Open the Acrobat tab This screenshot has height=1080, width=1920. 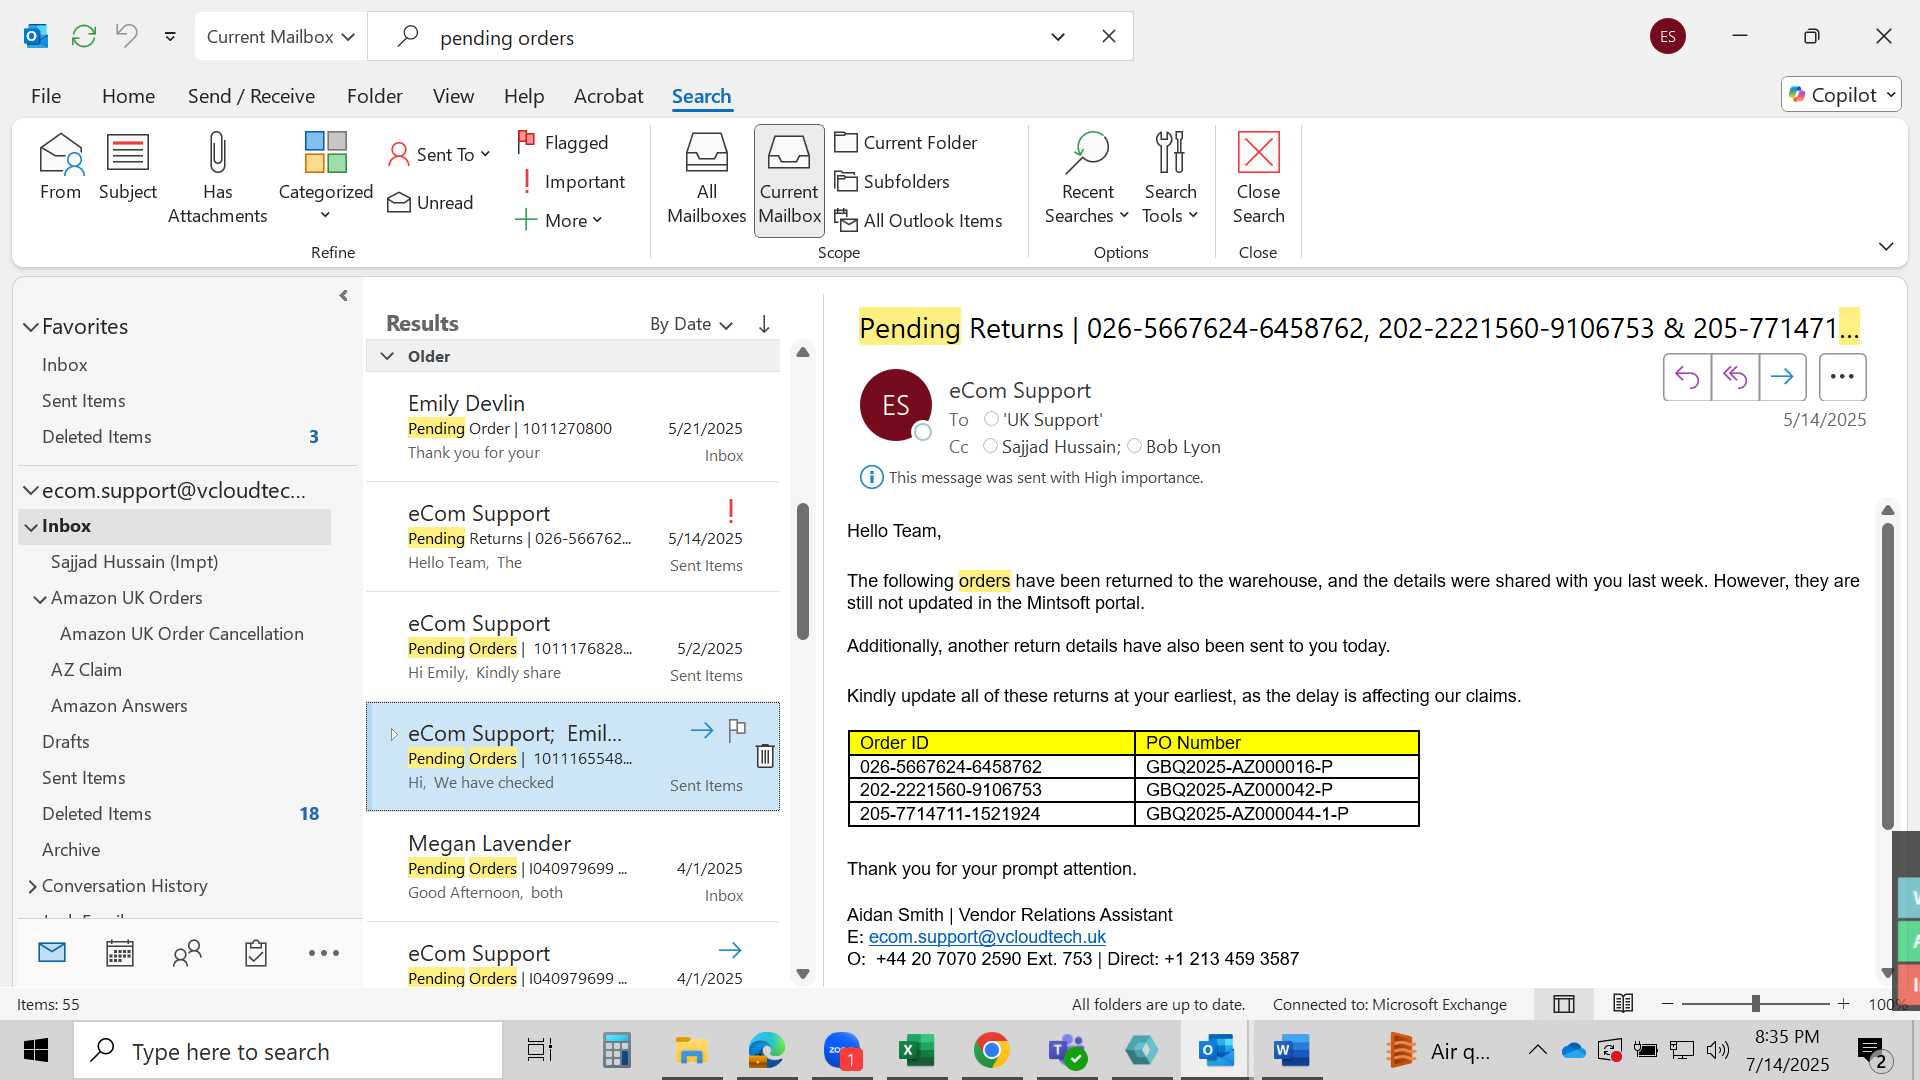coord(608,96)
